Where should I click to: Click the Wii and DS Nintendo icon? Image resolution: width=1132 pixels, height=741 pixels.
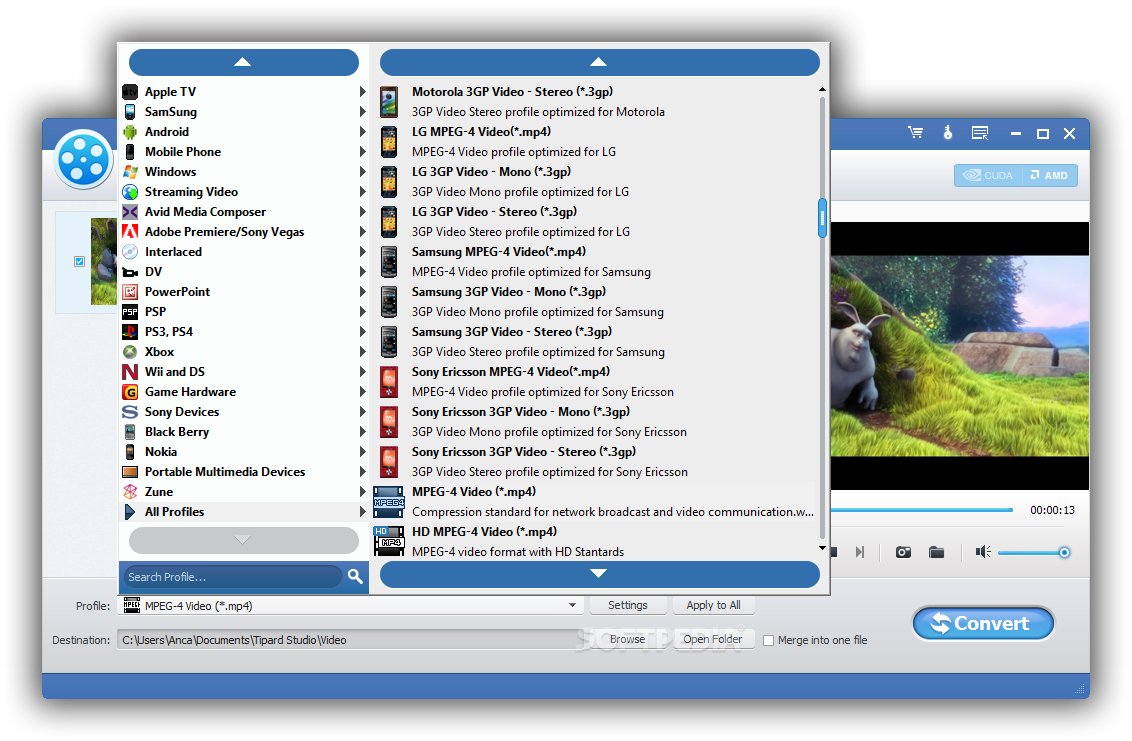coord(130,372)
